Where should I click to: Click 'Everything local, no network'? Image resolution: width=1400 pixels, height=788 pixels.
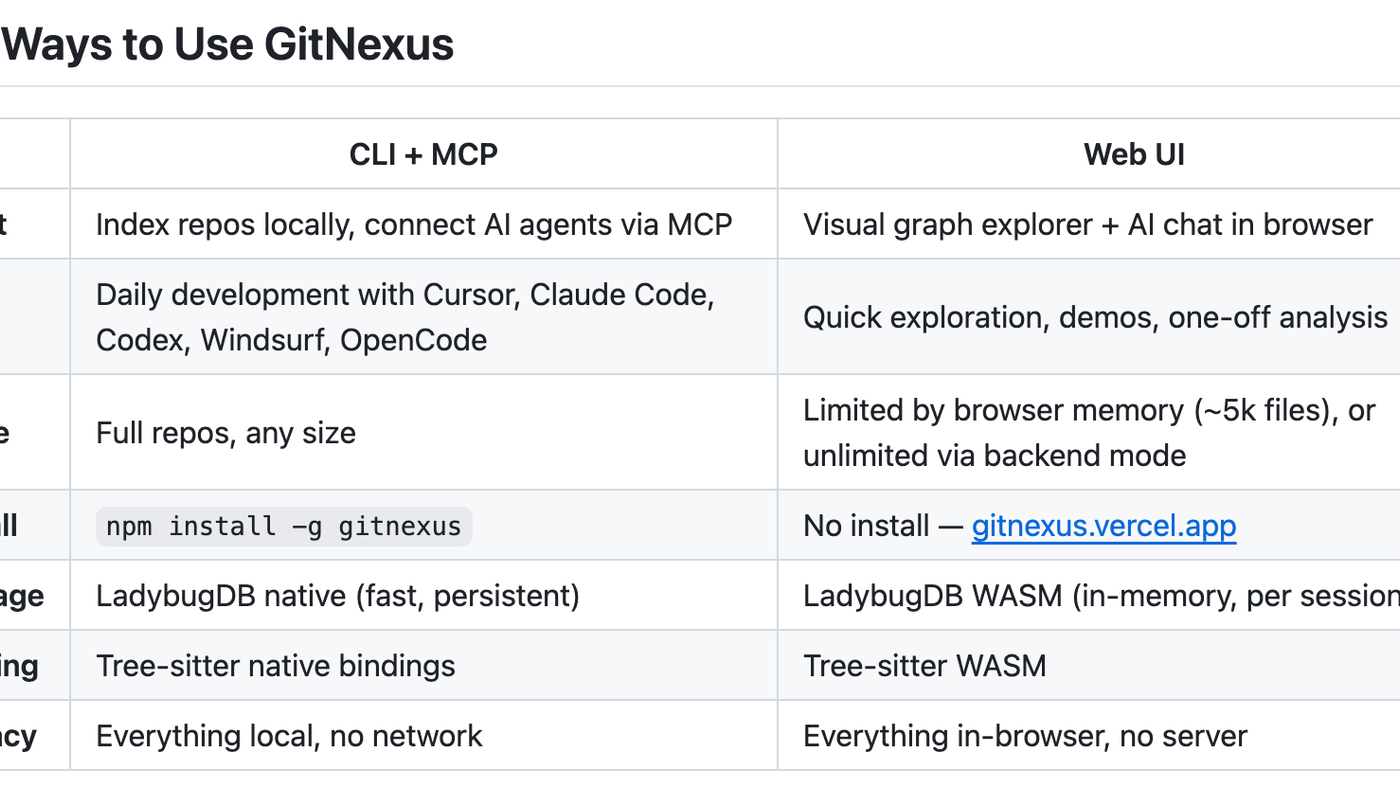point(289,736)
